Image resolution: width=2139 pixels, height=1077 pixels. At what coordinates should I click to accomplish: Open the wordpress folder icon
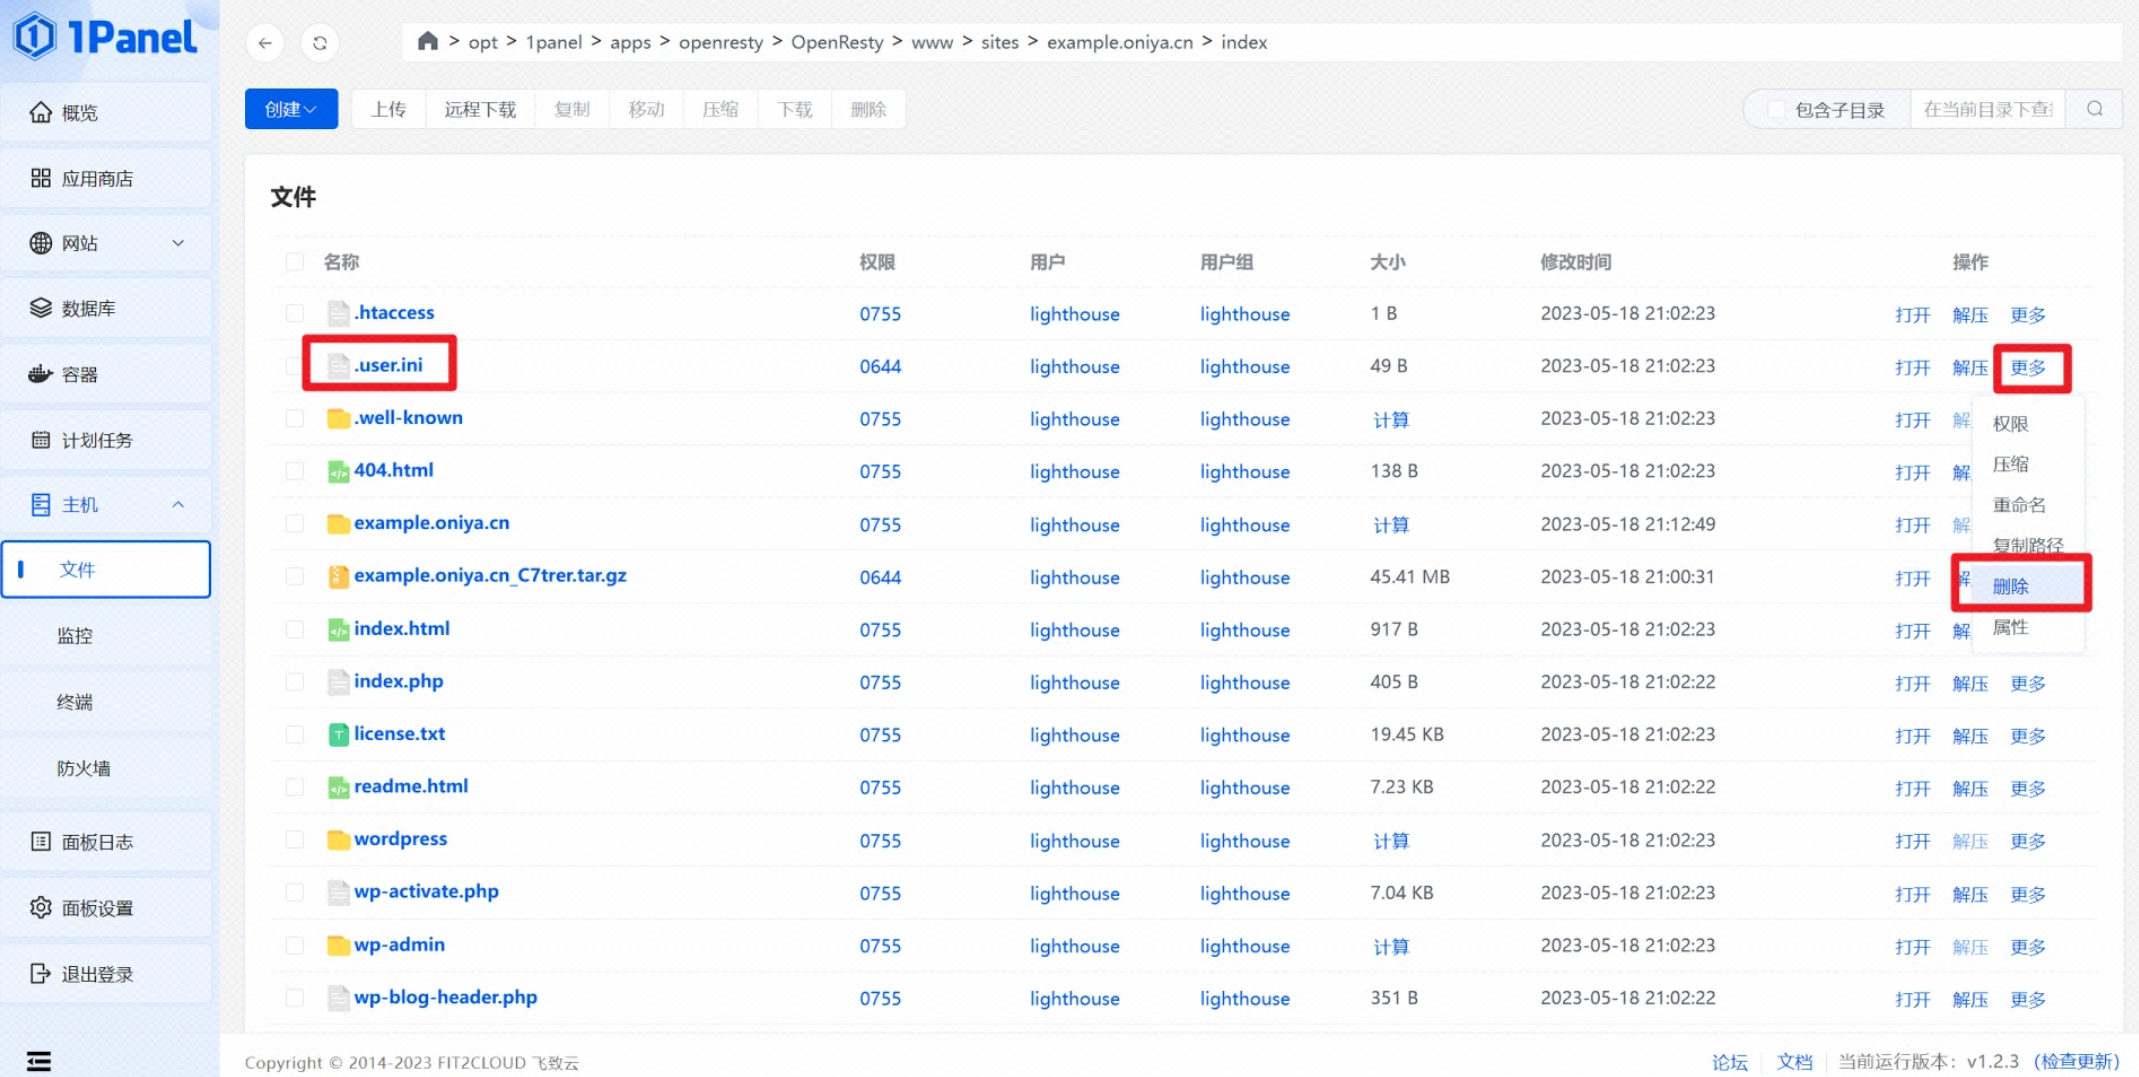pyautogui.click(x=338, y=840)
